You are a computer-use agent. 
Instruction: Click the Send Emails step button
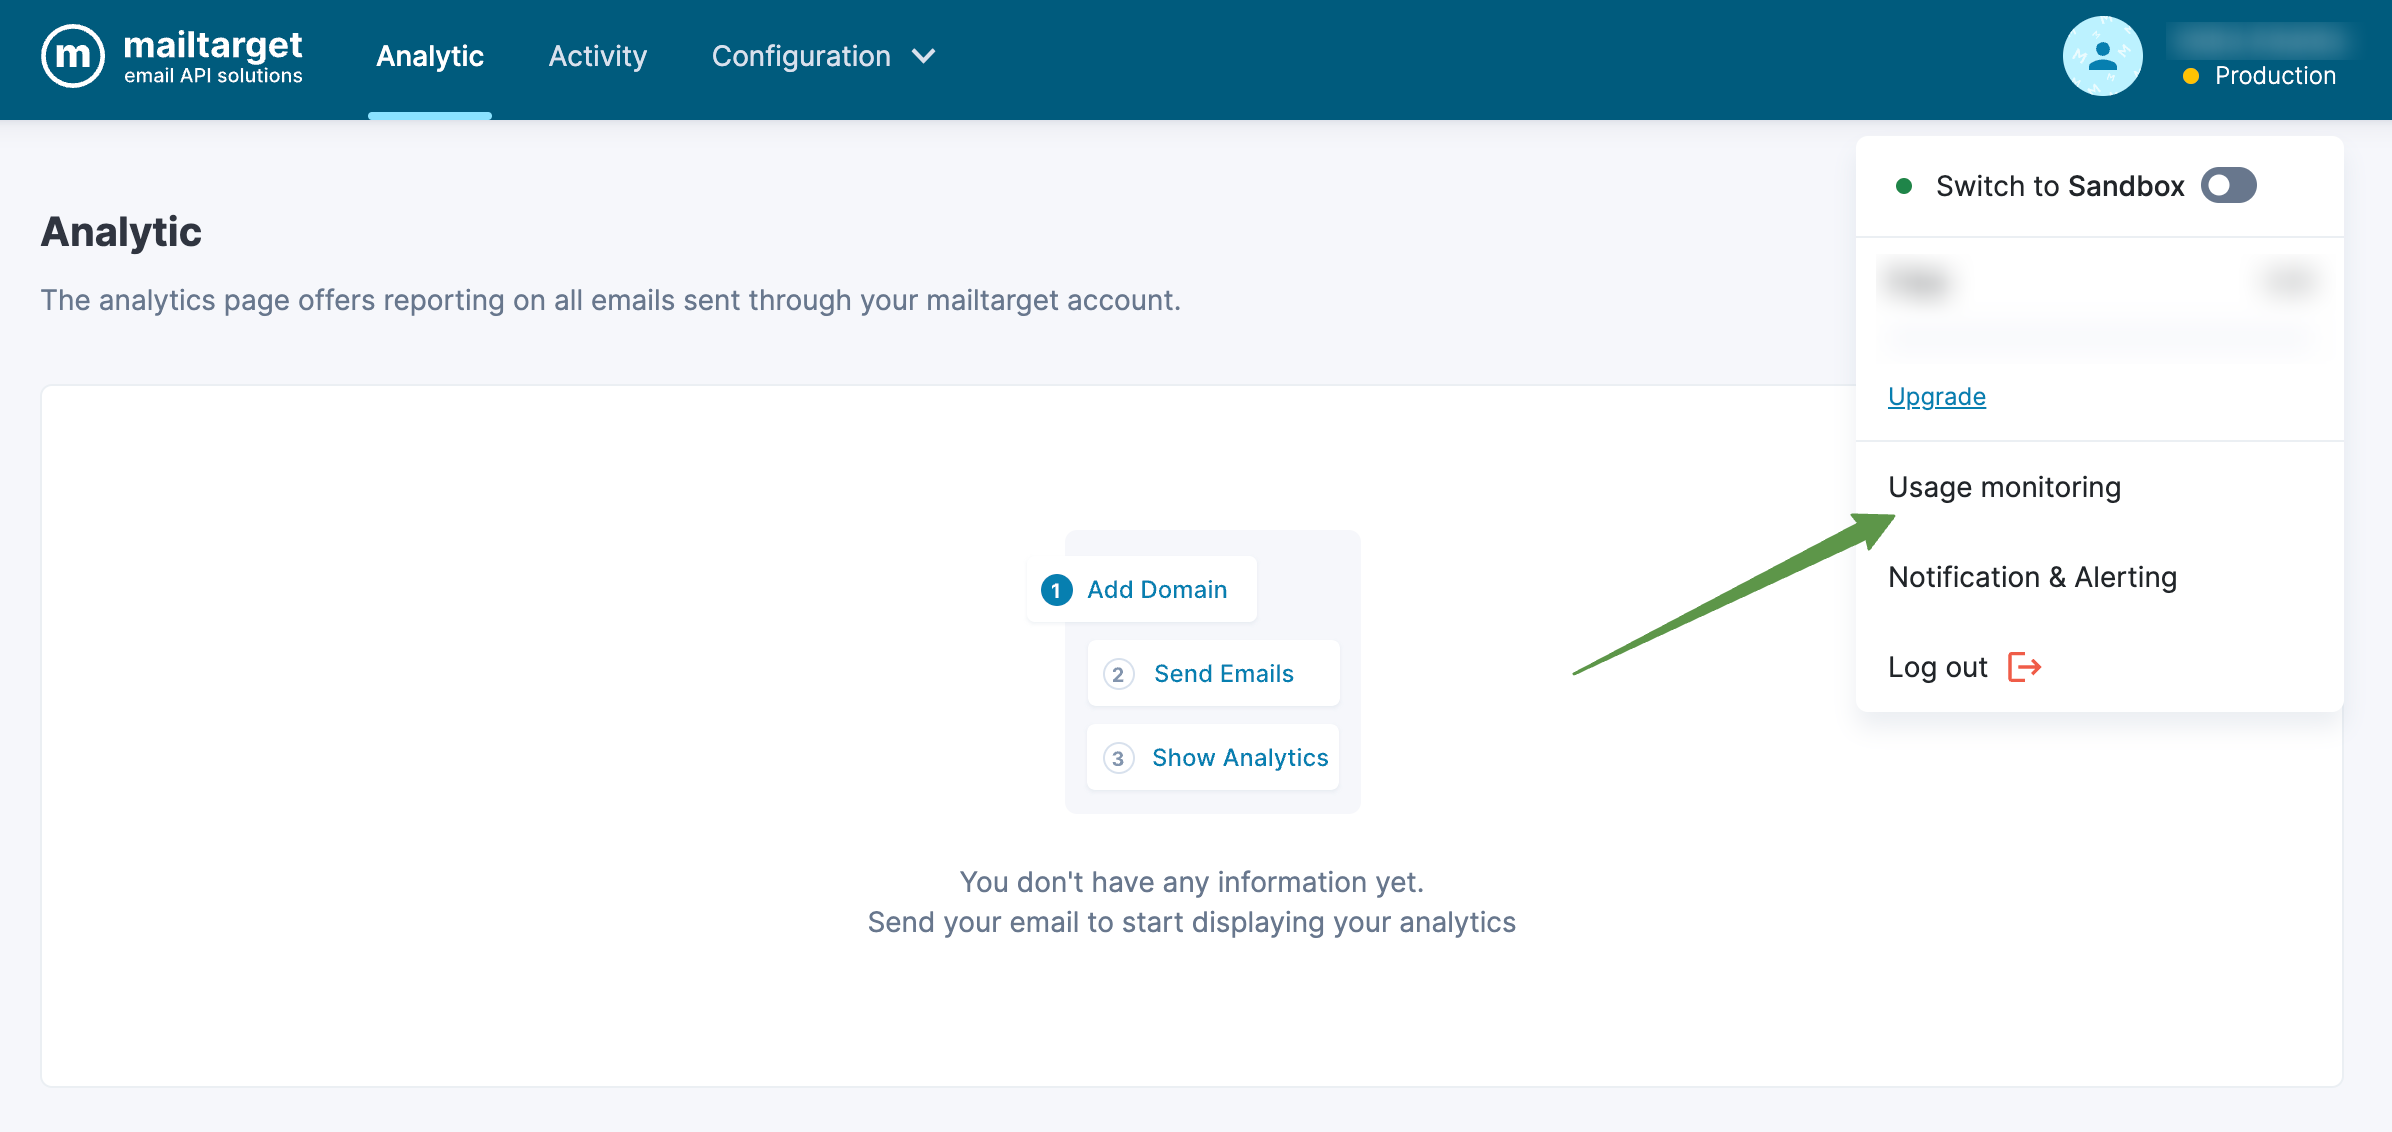(x=1223, y=674)
